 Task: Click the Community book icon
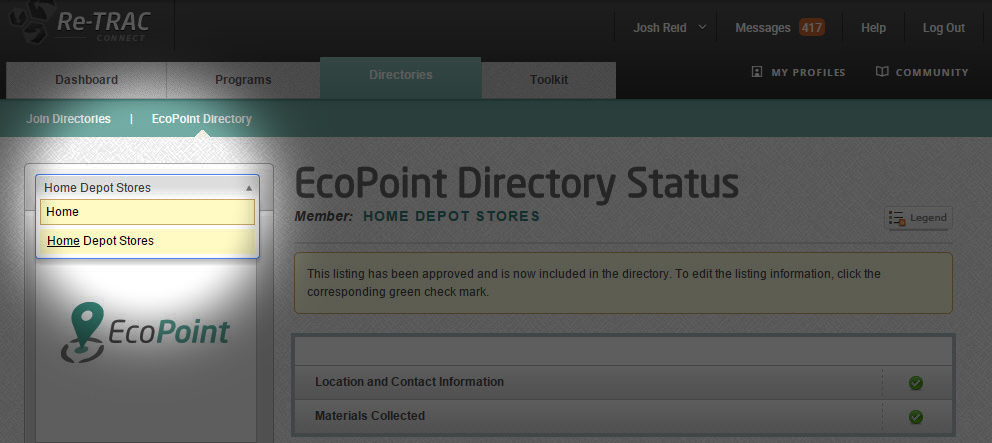click(882, 72)
